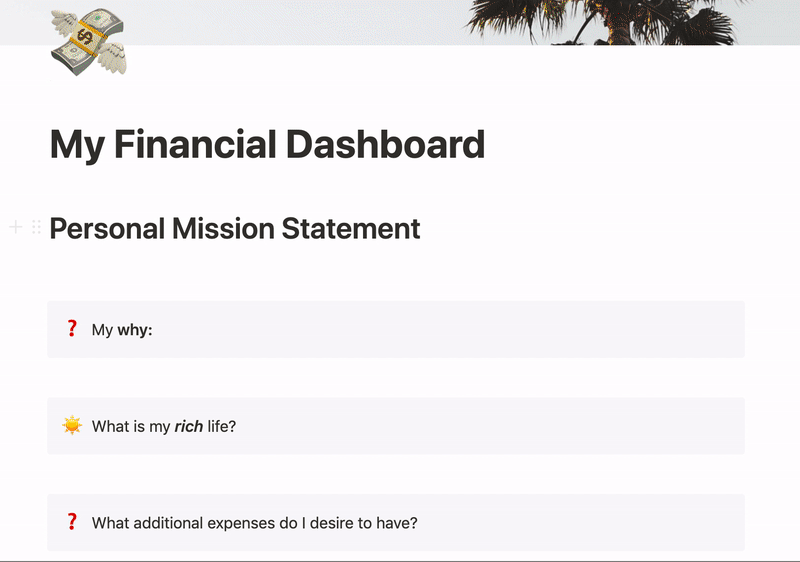Click the My Financial Dashboard page title

point(267,145)
